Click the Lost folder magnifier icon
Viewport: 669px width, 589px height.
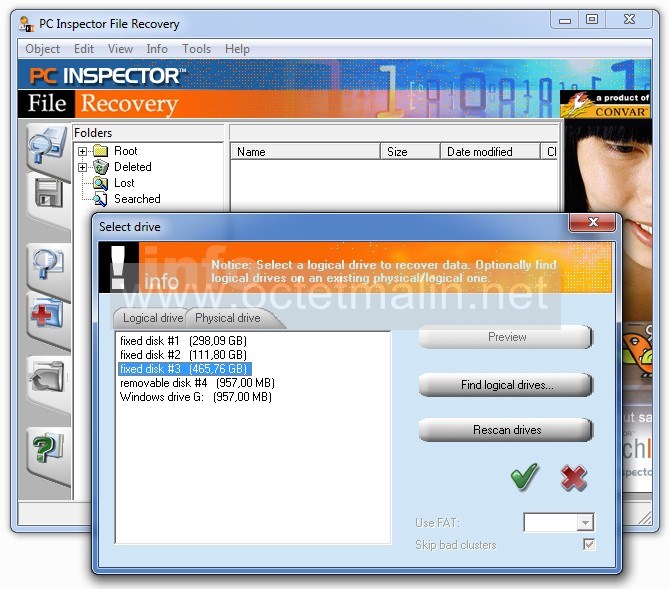pyautogui.click(x=100, y=183)
